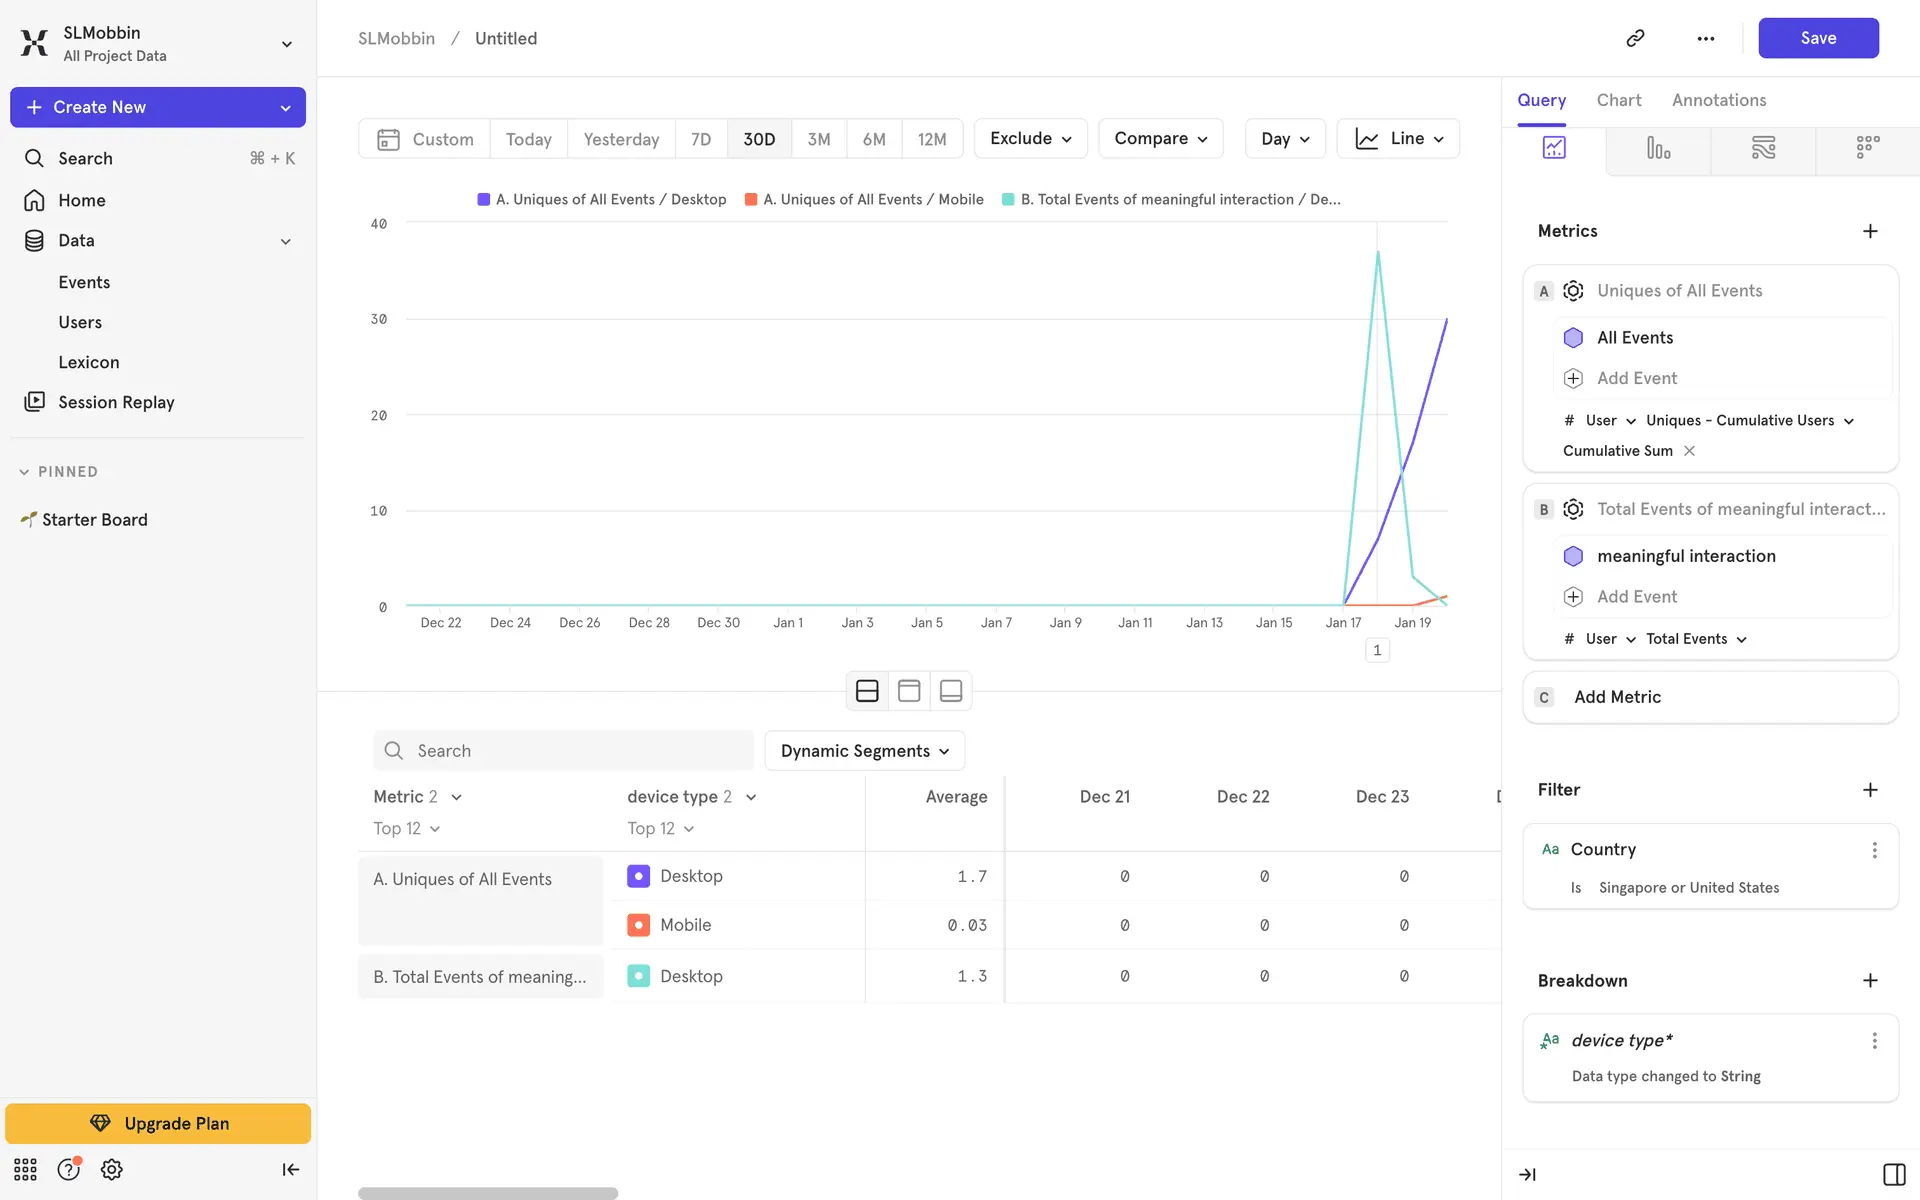The width and height of the screenshot is (1920, 1200).
Task: Remove the Cumulative Sum modifier
Action: (1689, 451)
